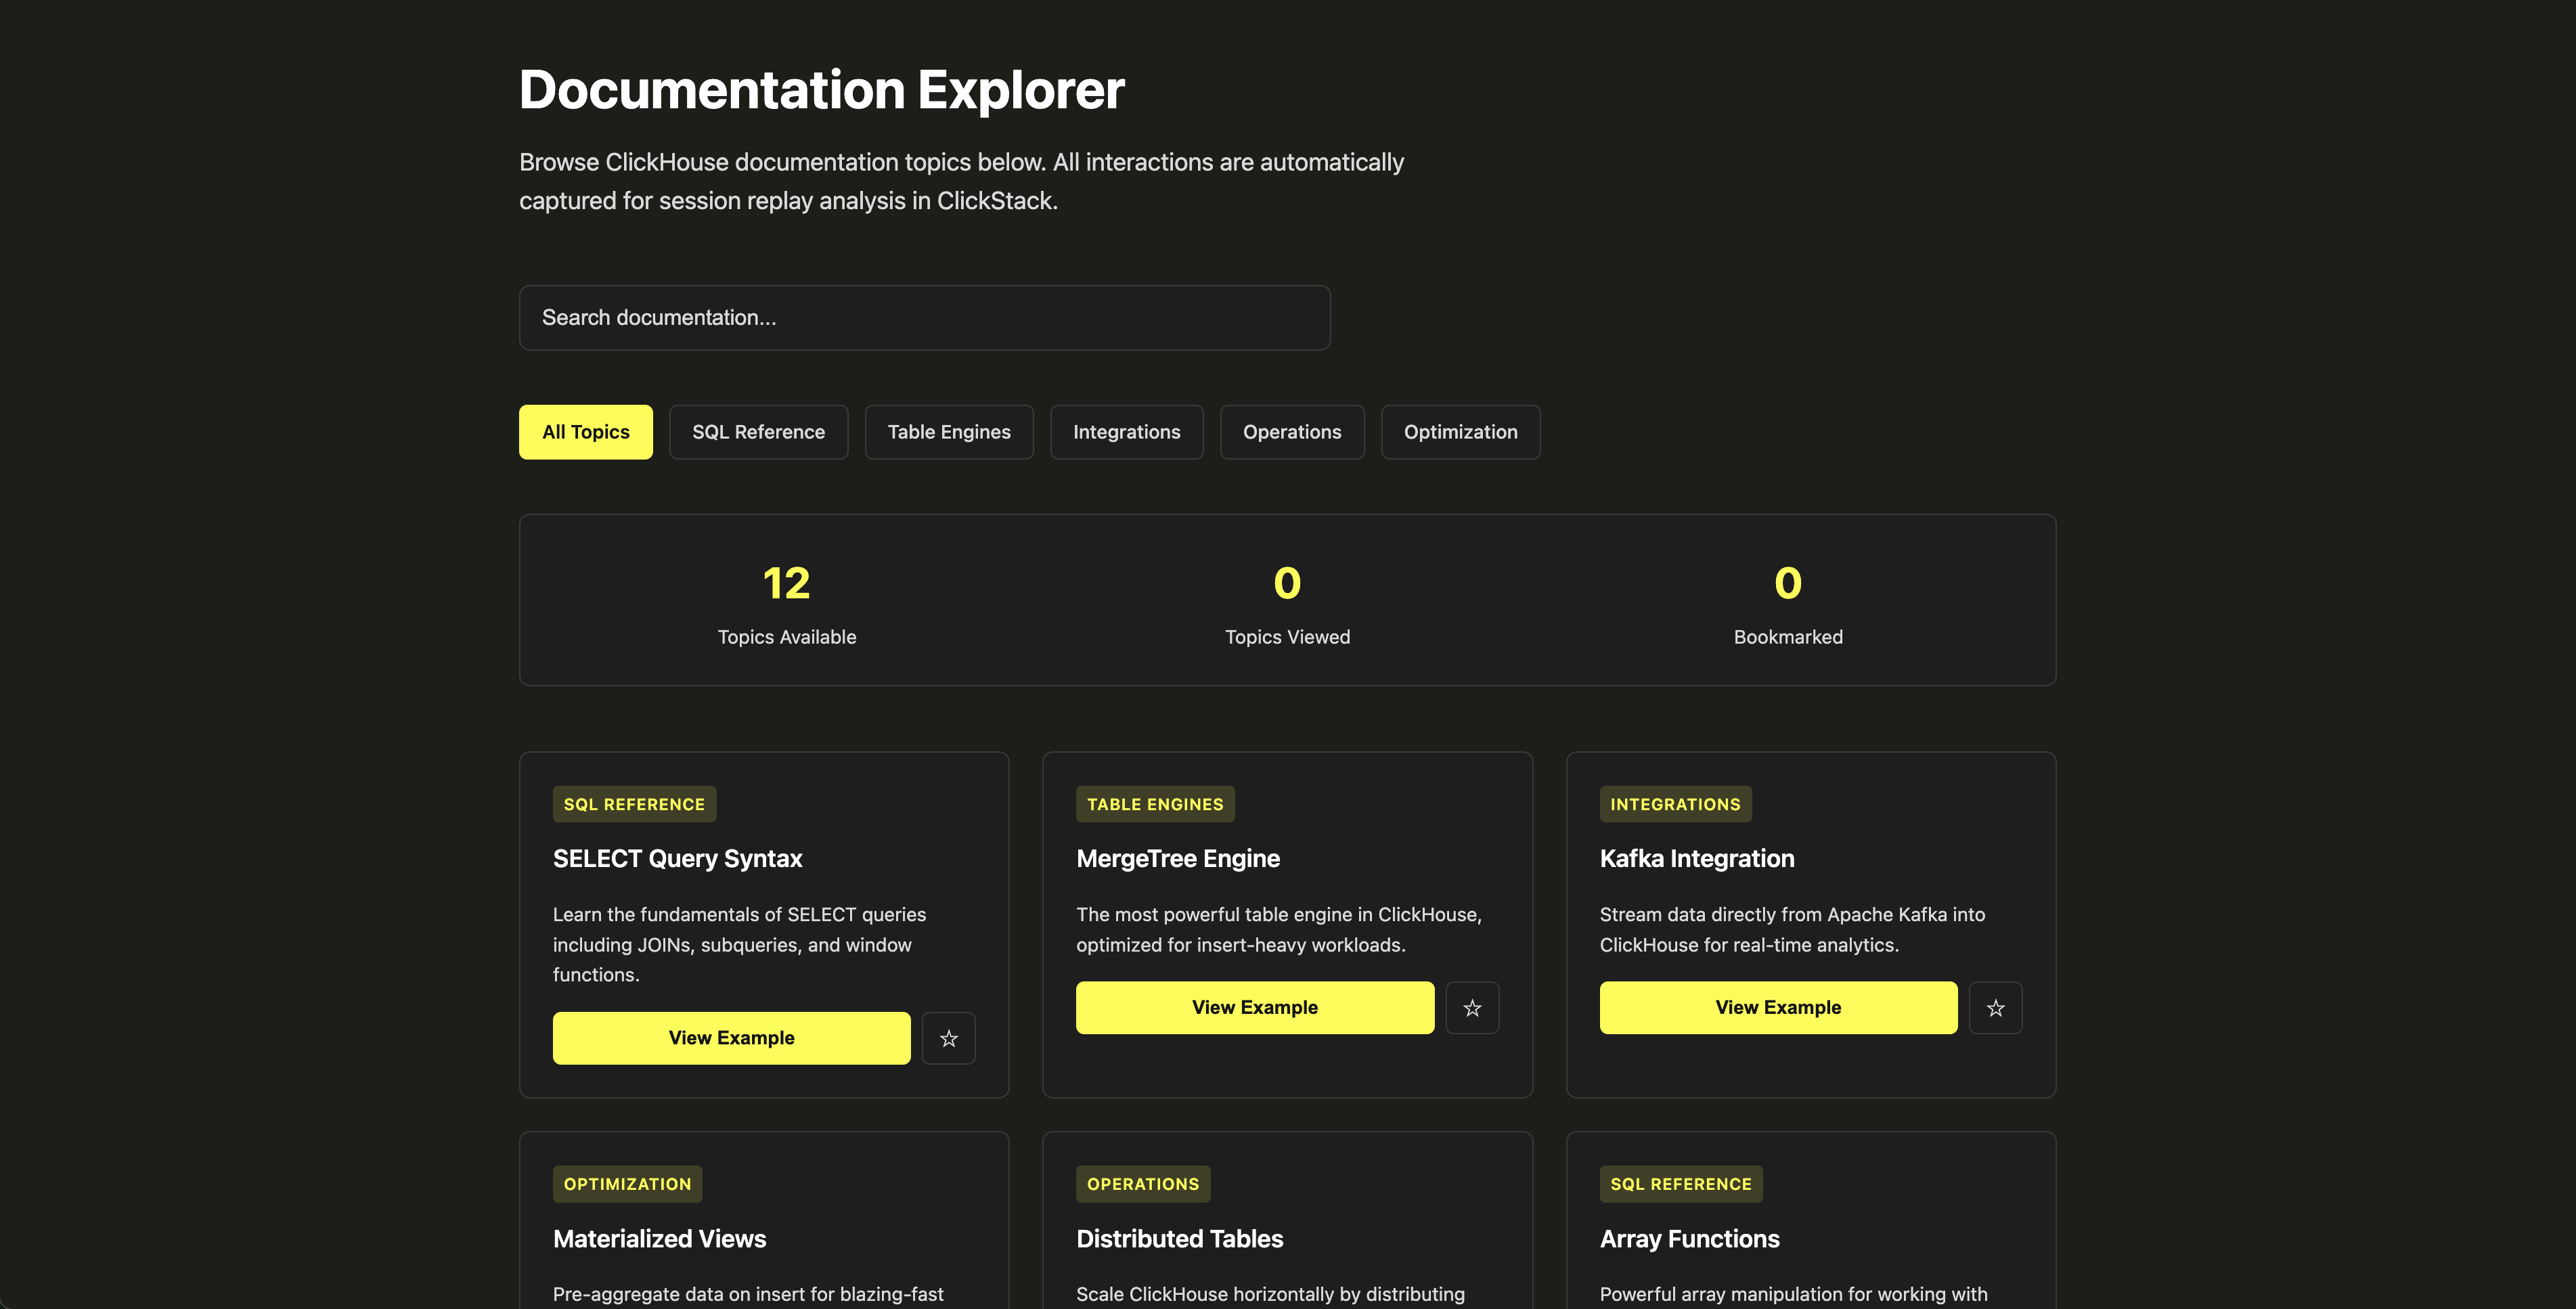
Task: Click the TABLE ENGINES badge on MergeTree Engine card
Action: pyautogui.click(x=1154, y=803)
